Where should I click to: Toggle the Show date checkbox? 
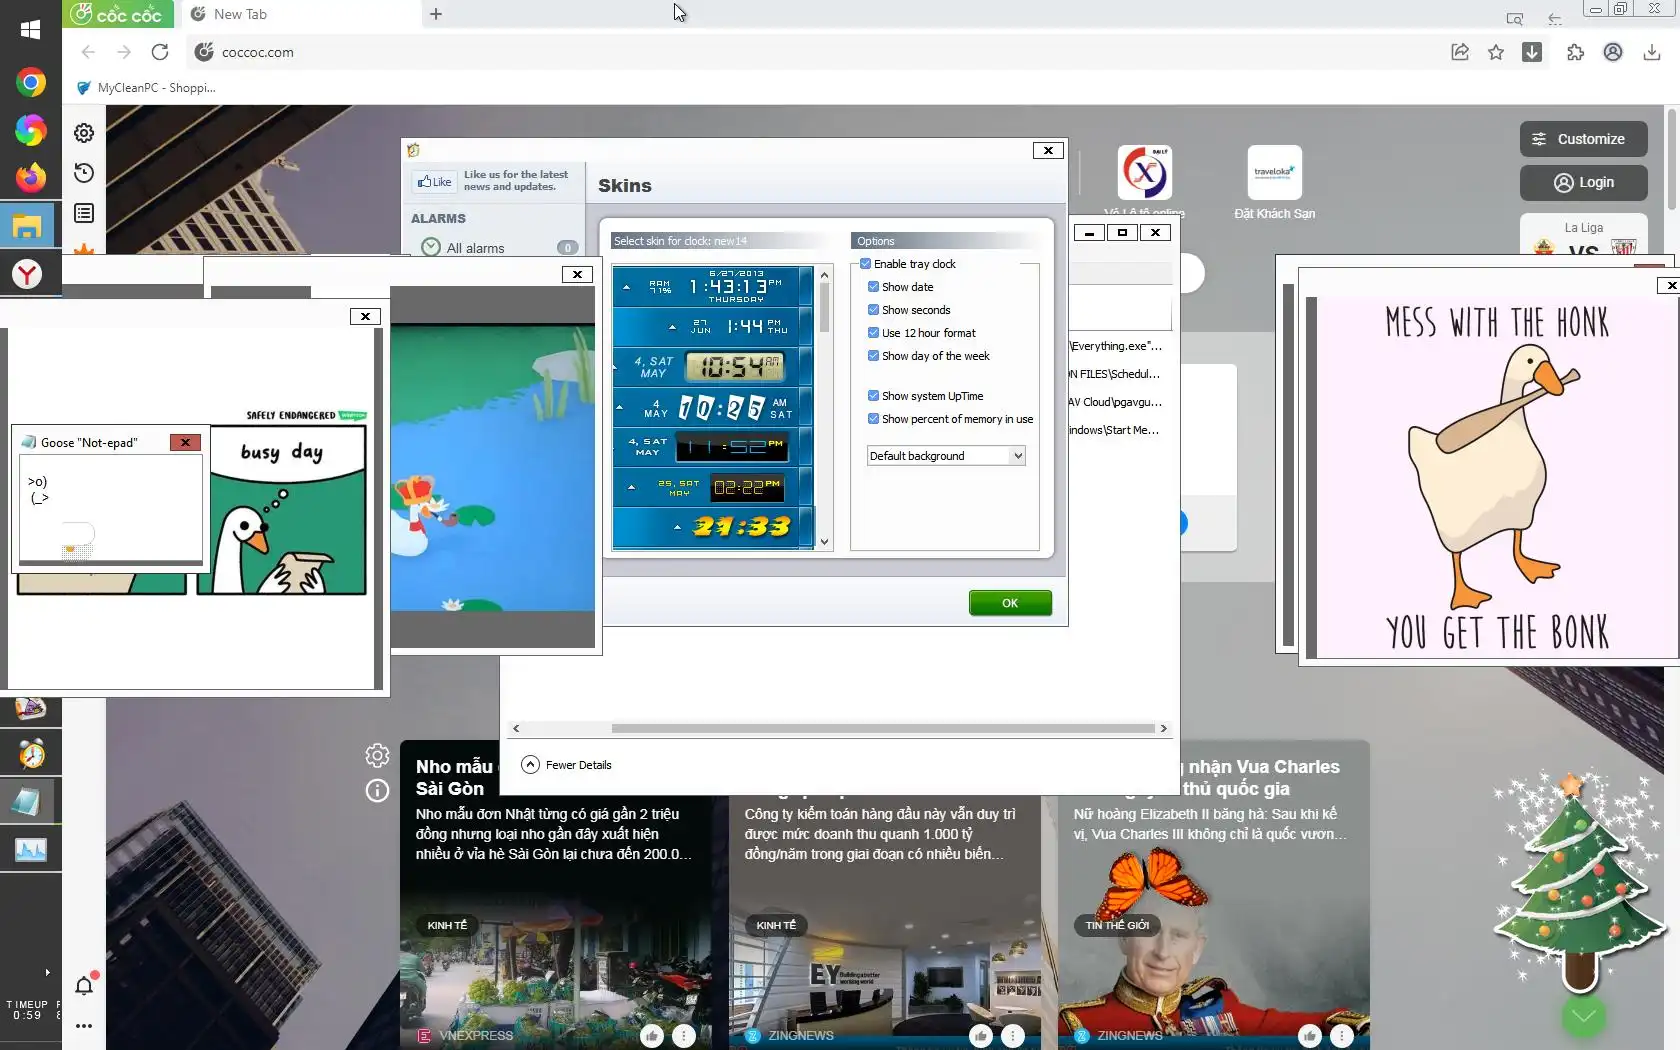[x=874, y=287]
